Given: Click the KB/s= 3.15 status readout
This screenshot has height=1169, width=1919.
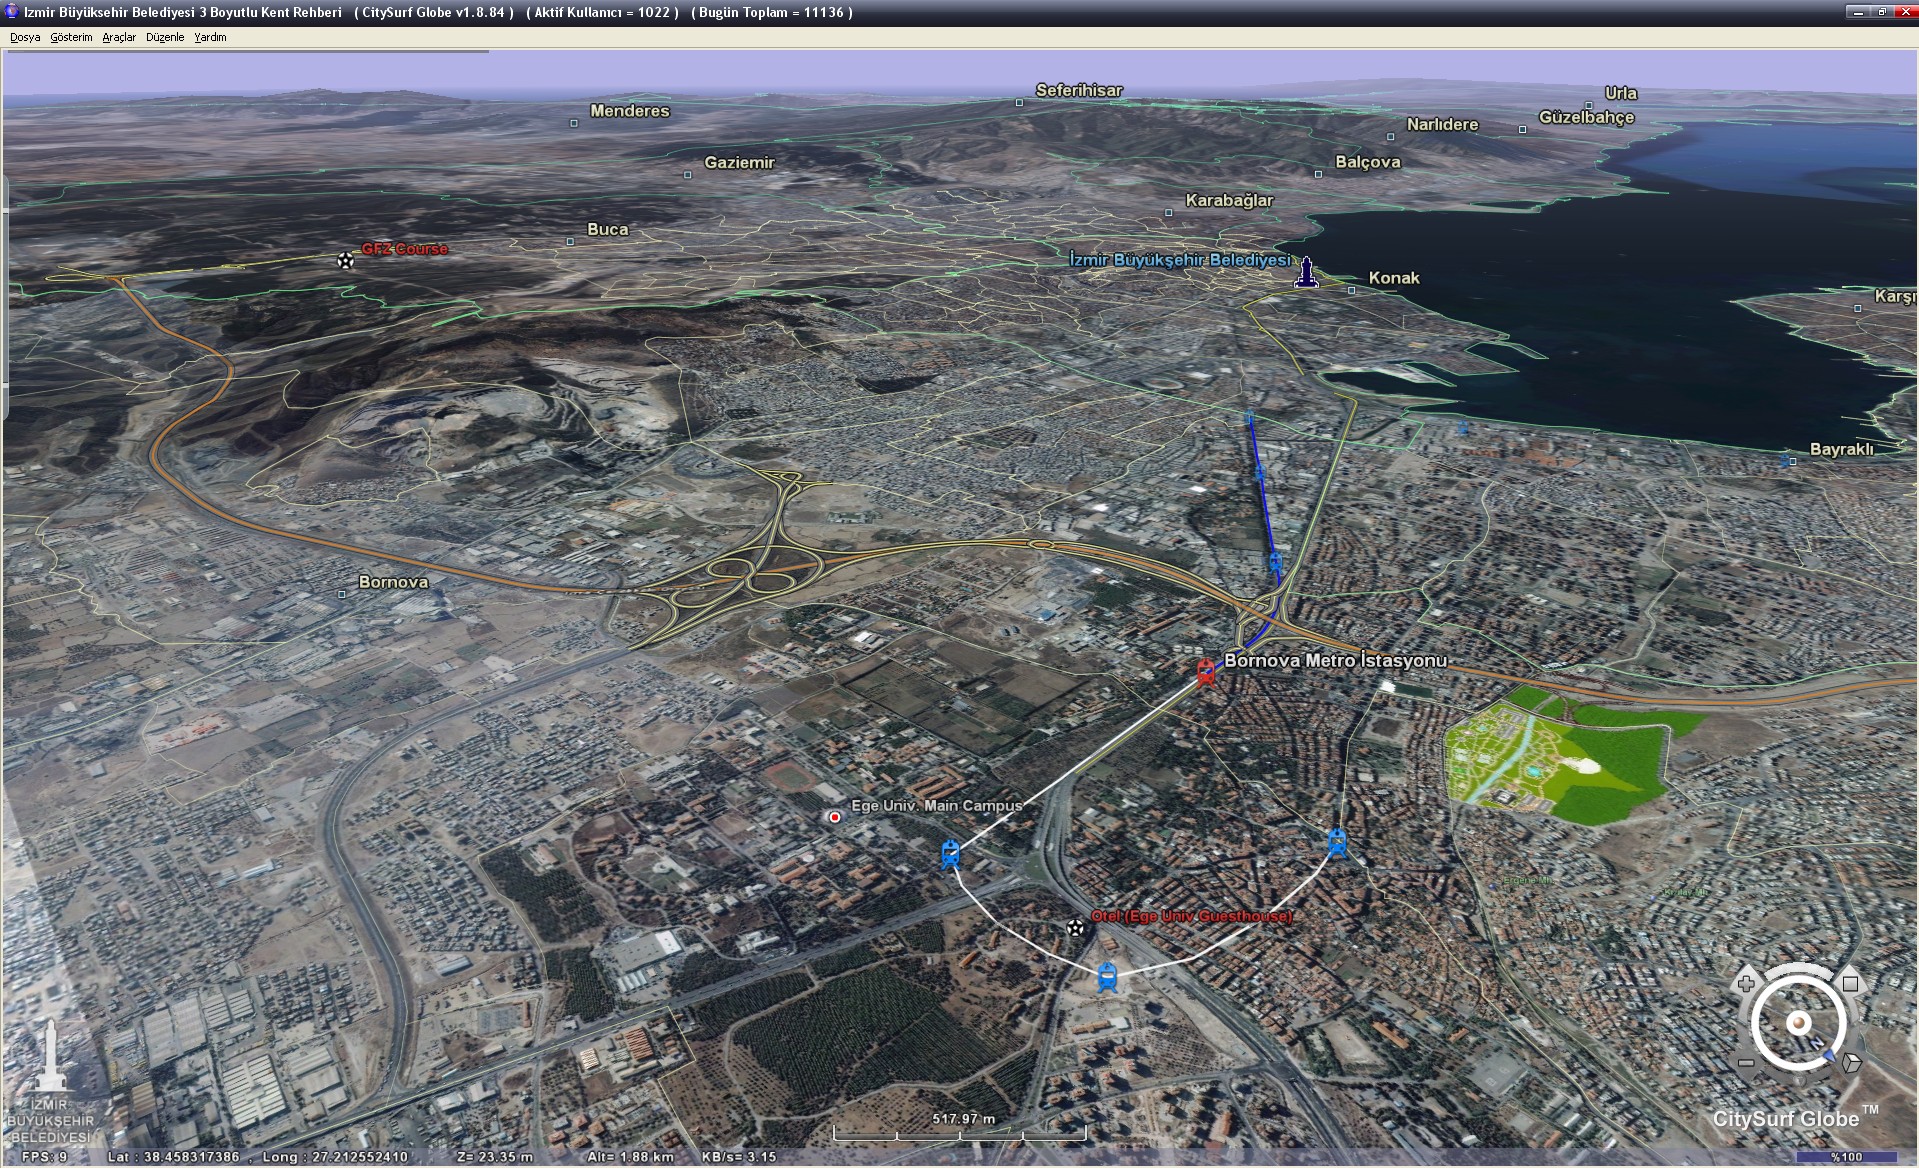Looking at the screenshot, I should coord(739,1157).
